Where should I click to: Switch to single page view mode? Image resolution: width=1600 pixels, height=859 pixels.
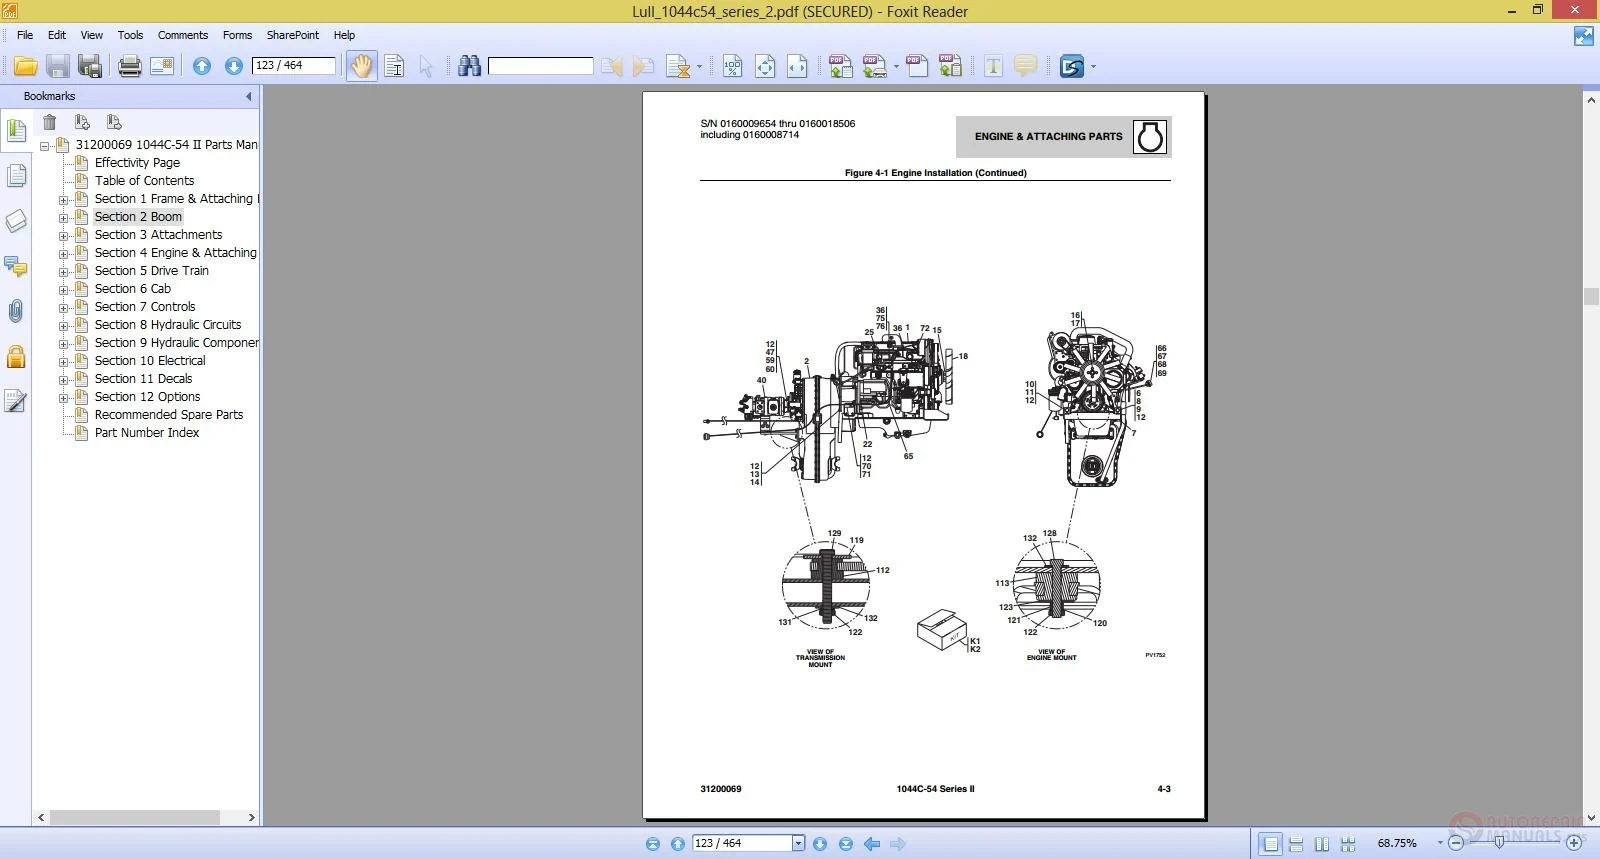[1270, 844]
